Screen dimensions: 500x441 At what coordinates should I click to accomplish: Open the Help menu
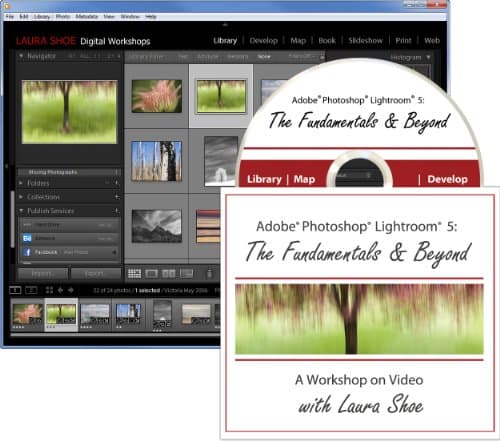pos(151,16)
